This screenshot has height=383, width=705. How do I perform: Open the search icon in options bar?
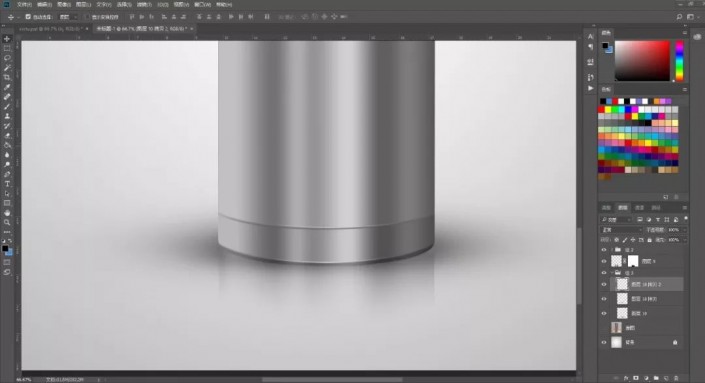pyautogui.click(x=679, y=17)
